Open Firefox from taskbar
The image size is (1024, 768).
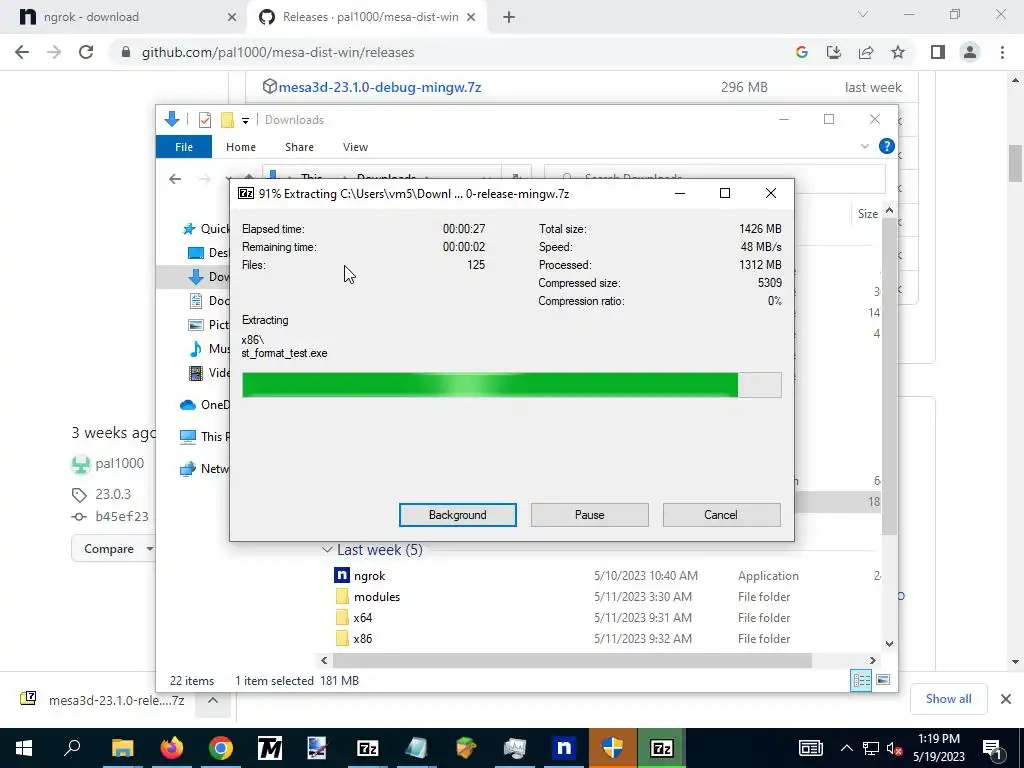[172, 748]
